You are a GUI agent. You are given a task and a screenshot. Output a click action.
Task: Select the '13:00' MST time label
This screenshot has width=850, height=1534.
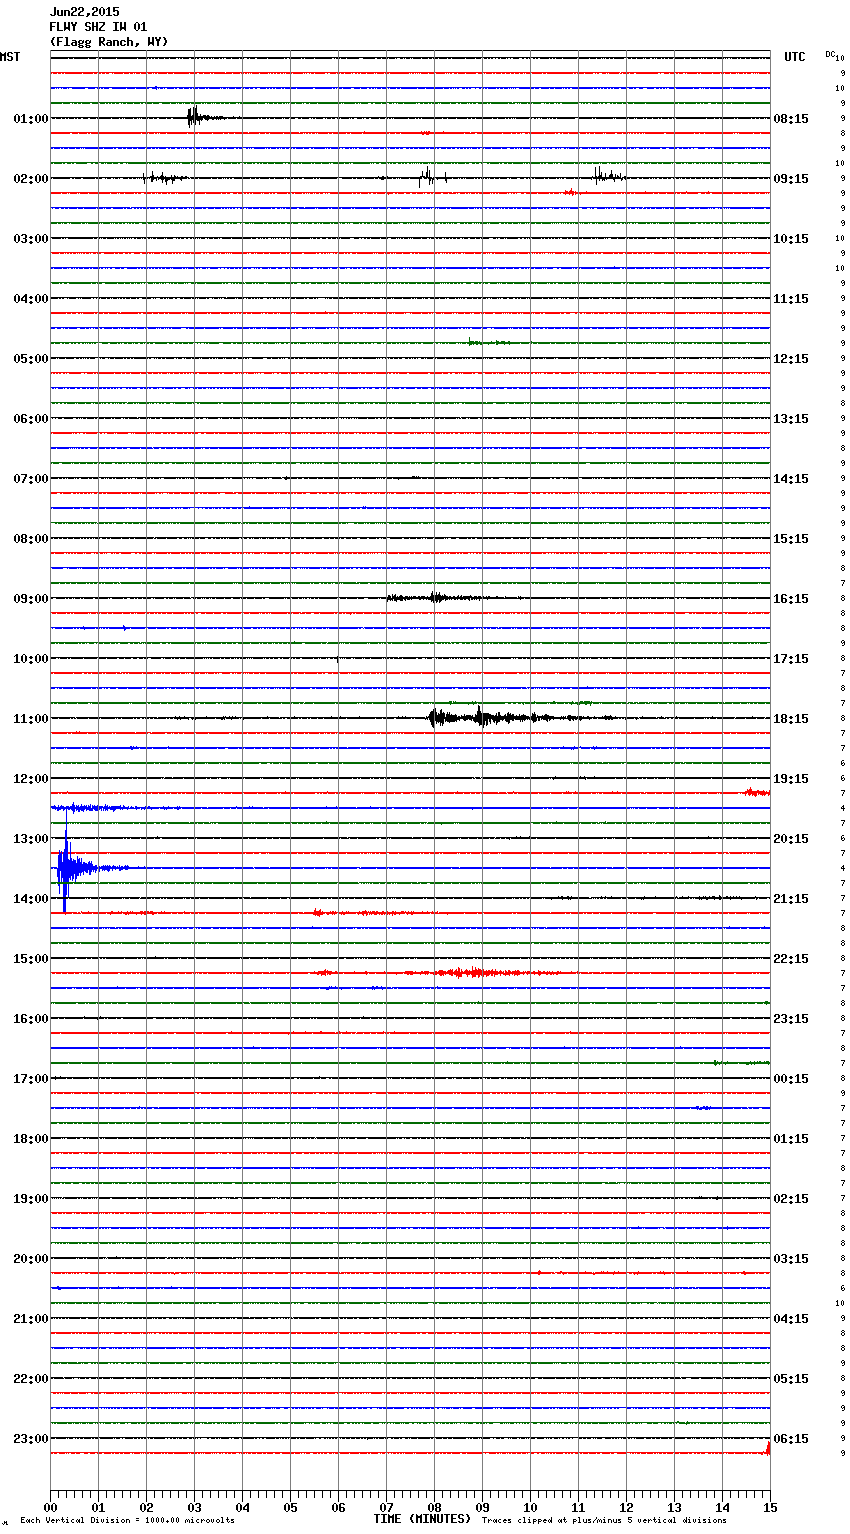click(31, 839)
